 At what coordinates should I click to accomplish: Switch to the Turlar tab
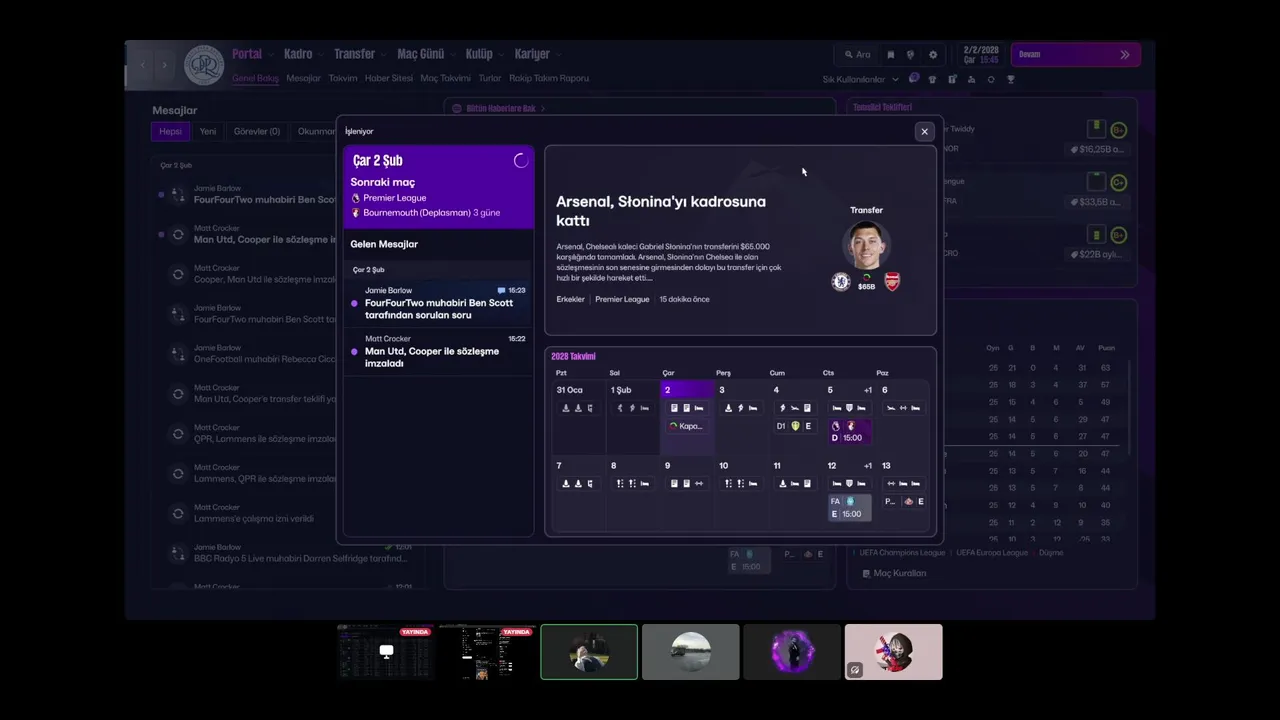[490, 78]
